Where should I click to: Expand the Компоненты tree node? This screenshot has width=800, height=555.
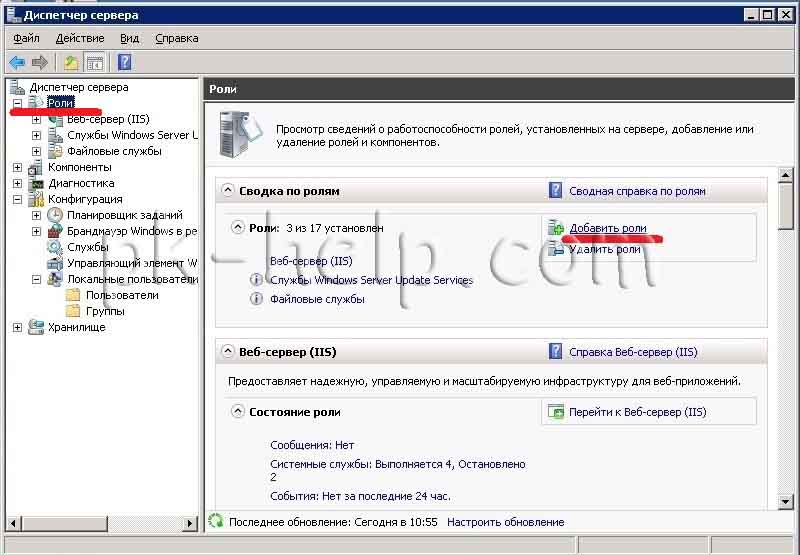[x=17, y=167]
